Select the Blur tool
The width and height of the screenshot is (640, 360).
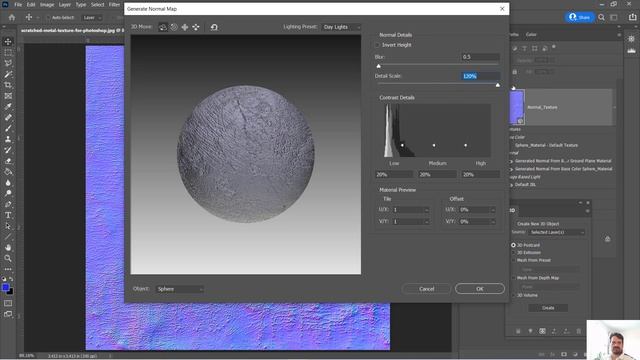coord(8,182)
